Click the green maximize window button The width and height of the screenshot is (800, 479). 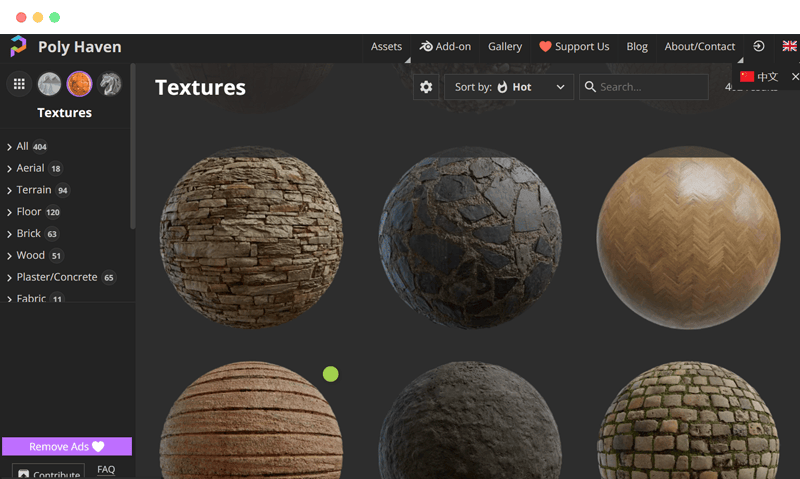click(55, 17)
